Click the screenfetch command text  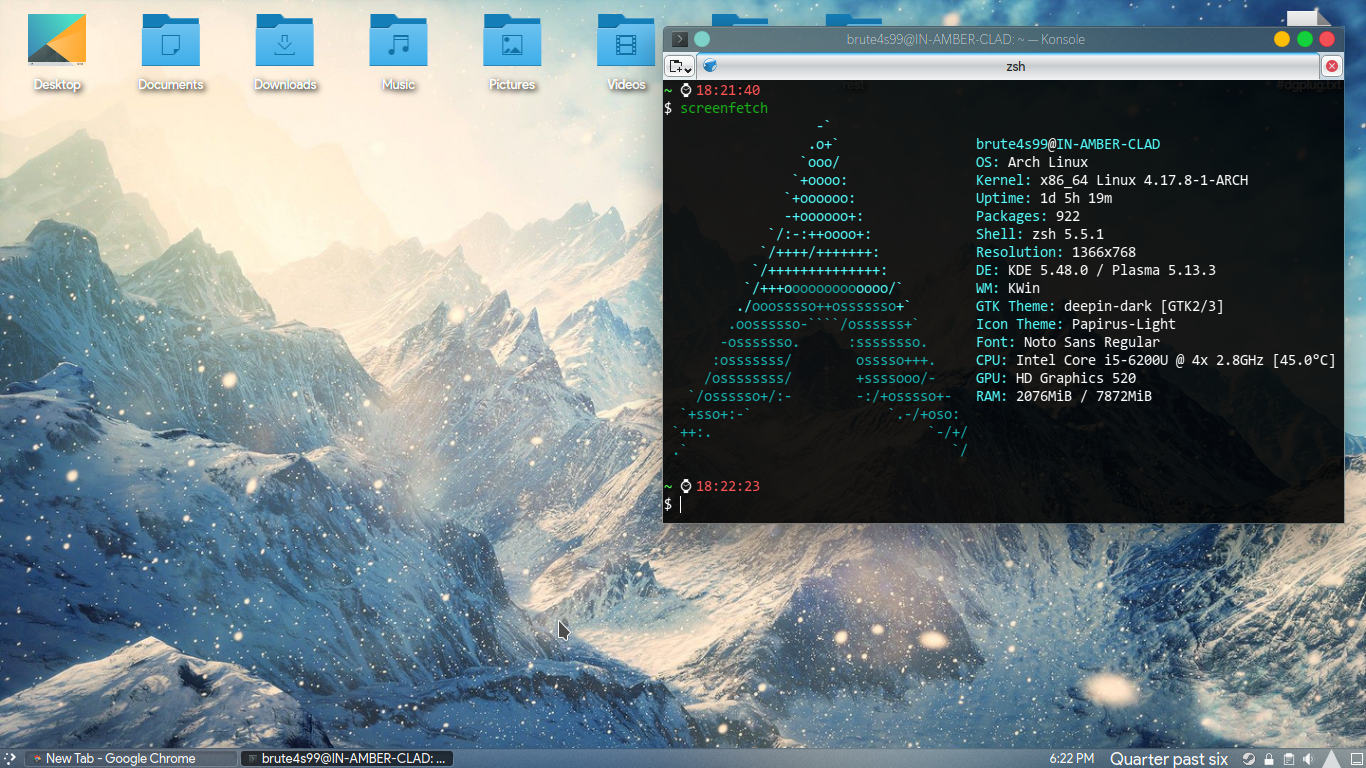(x=724, y=108)
